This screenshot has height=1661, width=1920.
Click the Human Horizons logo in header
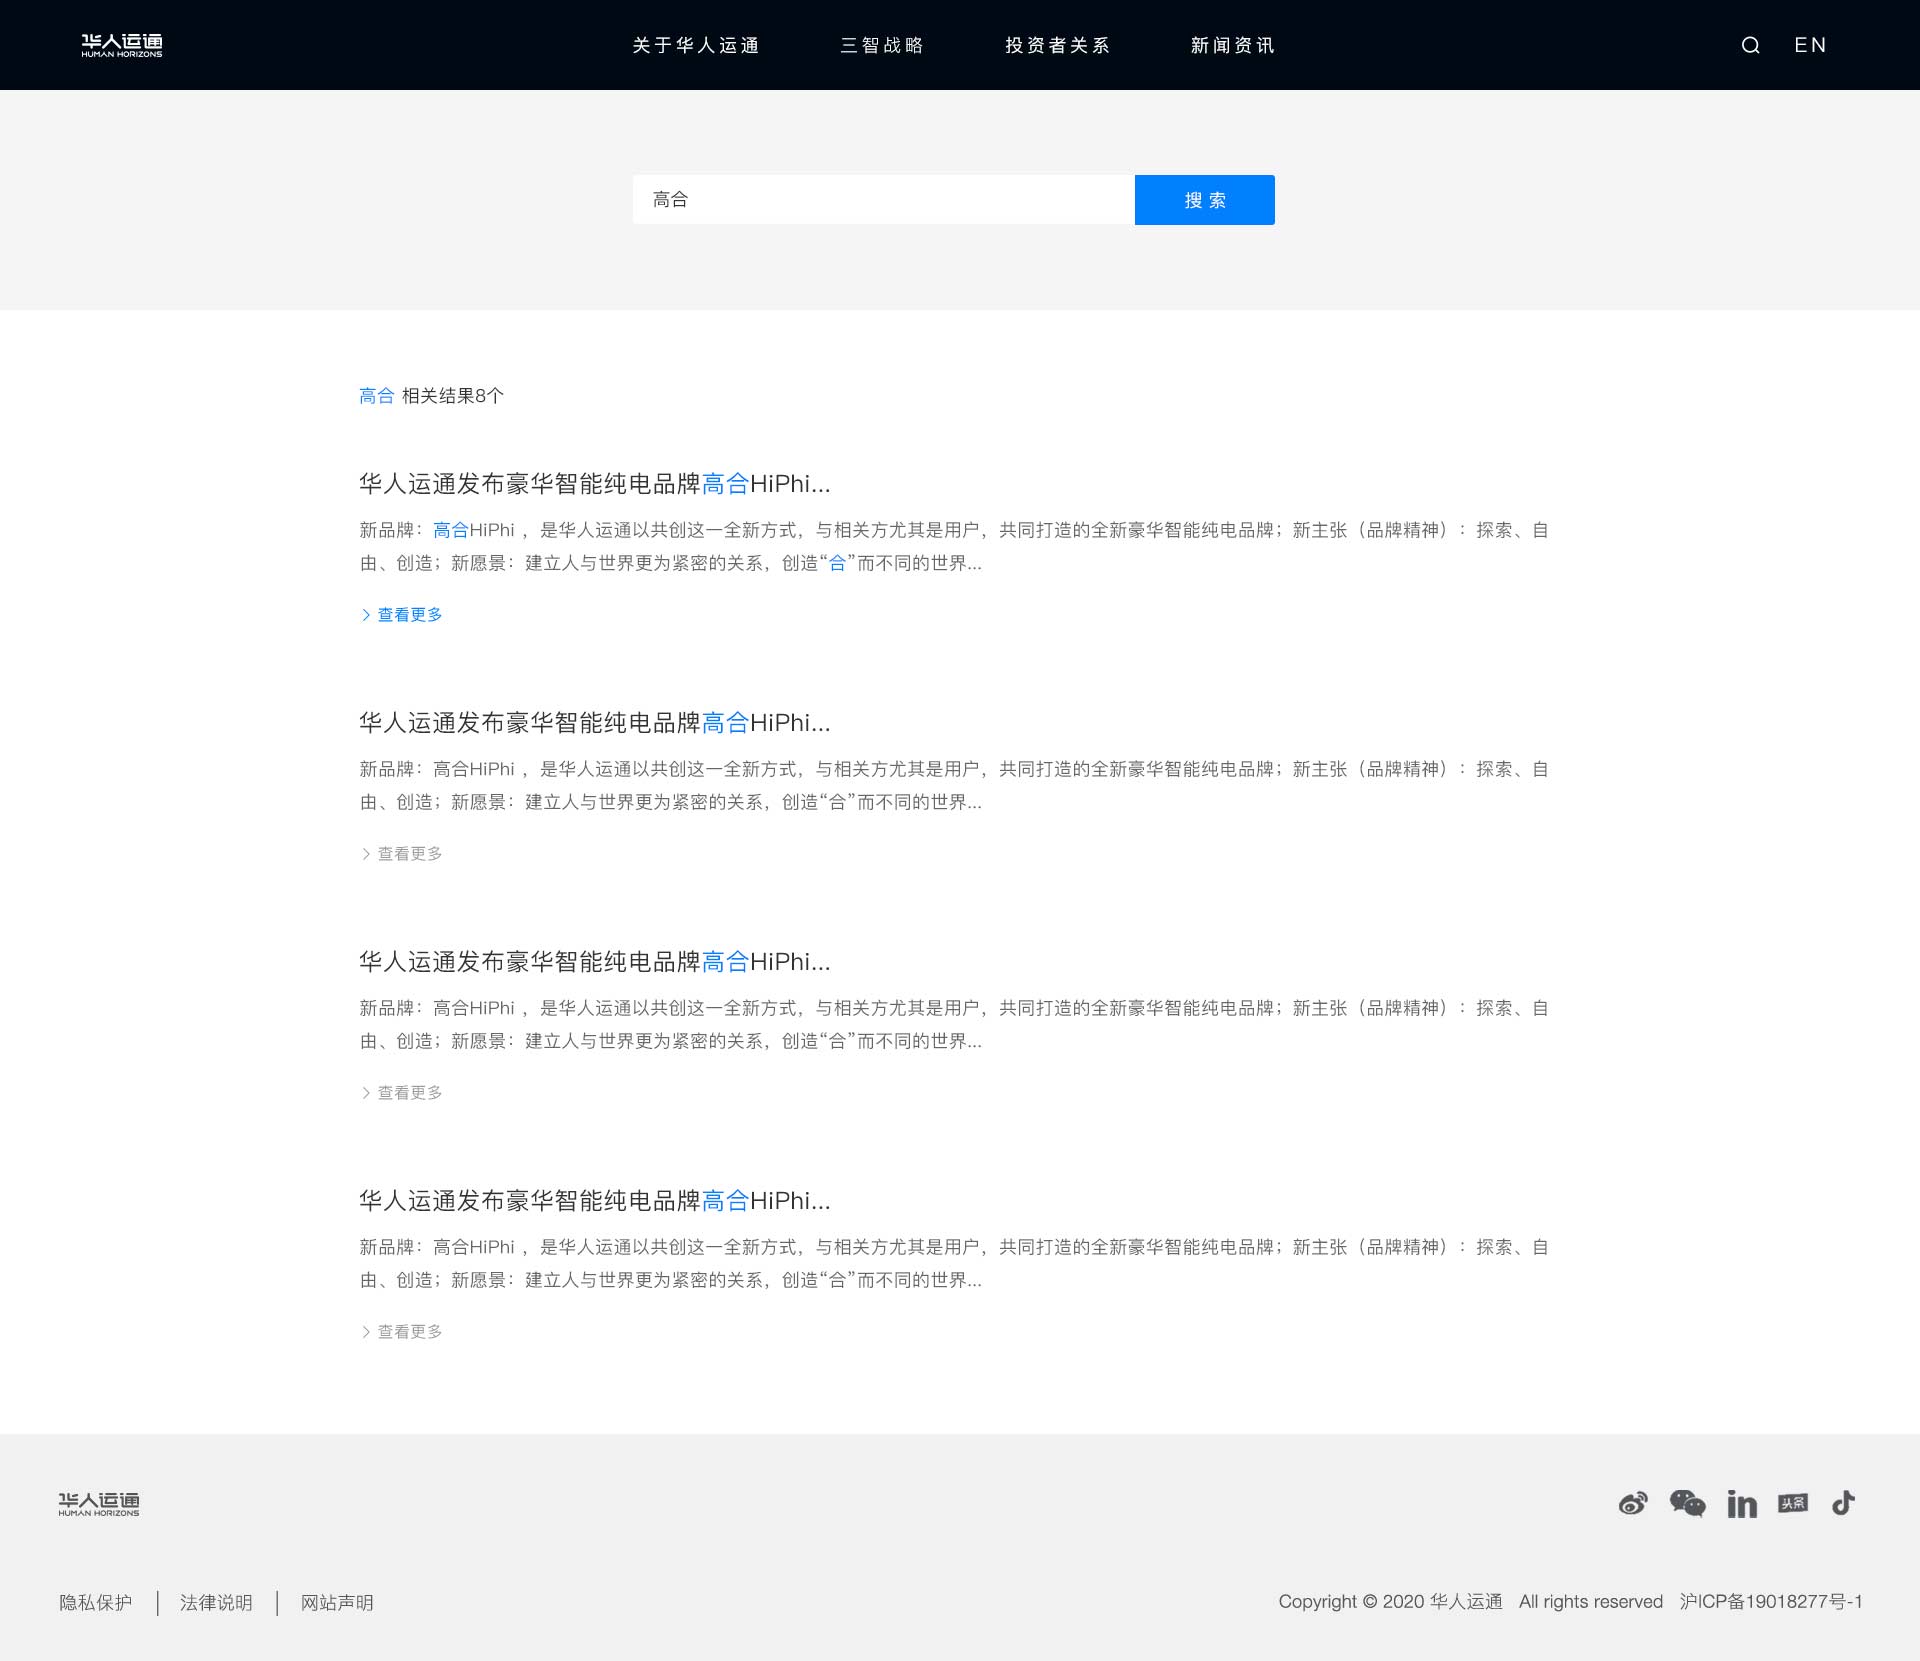[x=122, y=45]
